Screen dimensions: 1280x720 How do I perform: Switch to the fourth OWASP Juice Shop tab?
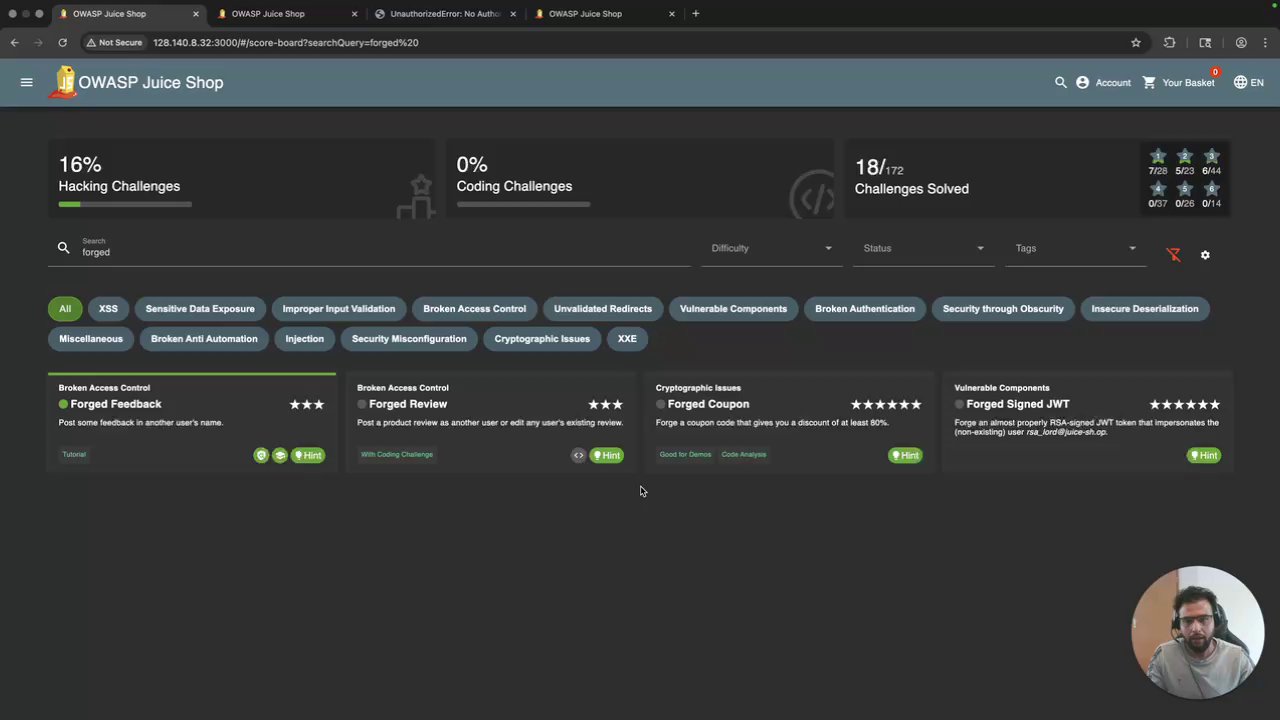(605, 14)
